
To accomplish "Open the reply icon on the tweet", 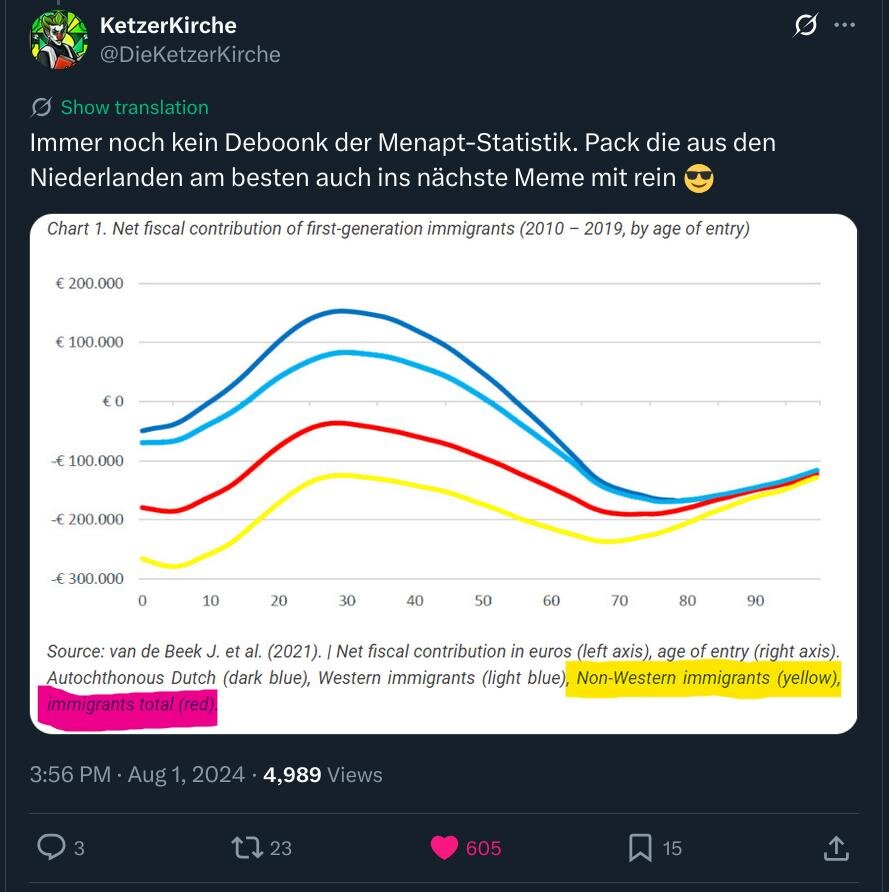I will (x=53, y=847).
